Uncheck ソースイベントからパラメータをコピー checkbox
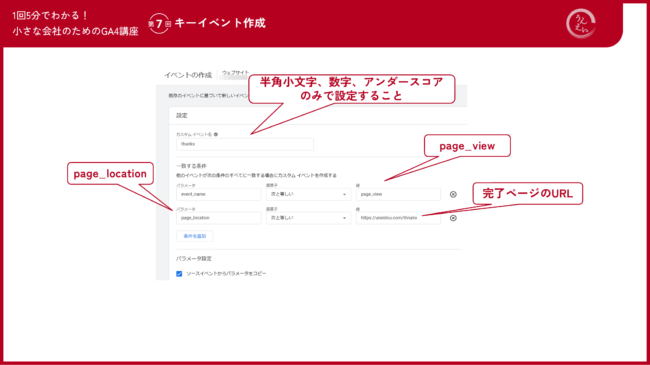 coord(179,274)
